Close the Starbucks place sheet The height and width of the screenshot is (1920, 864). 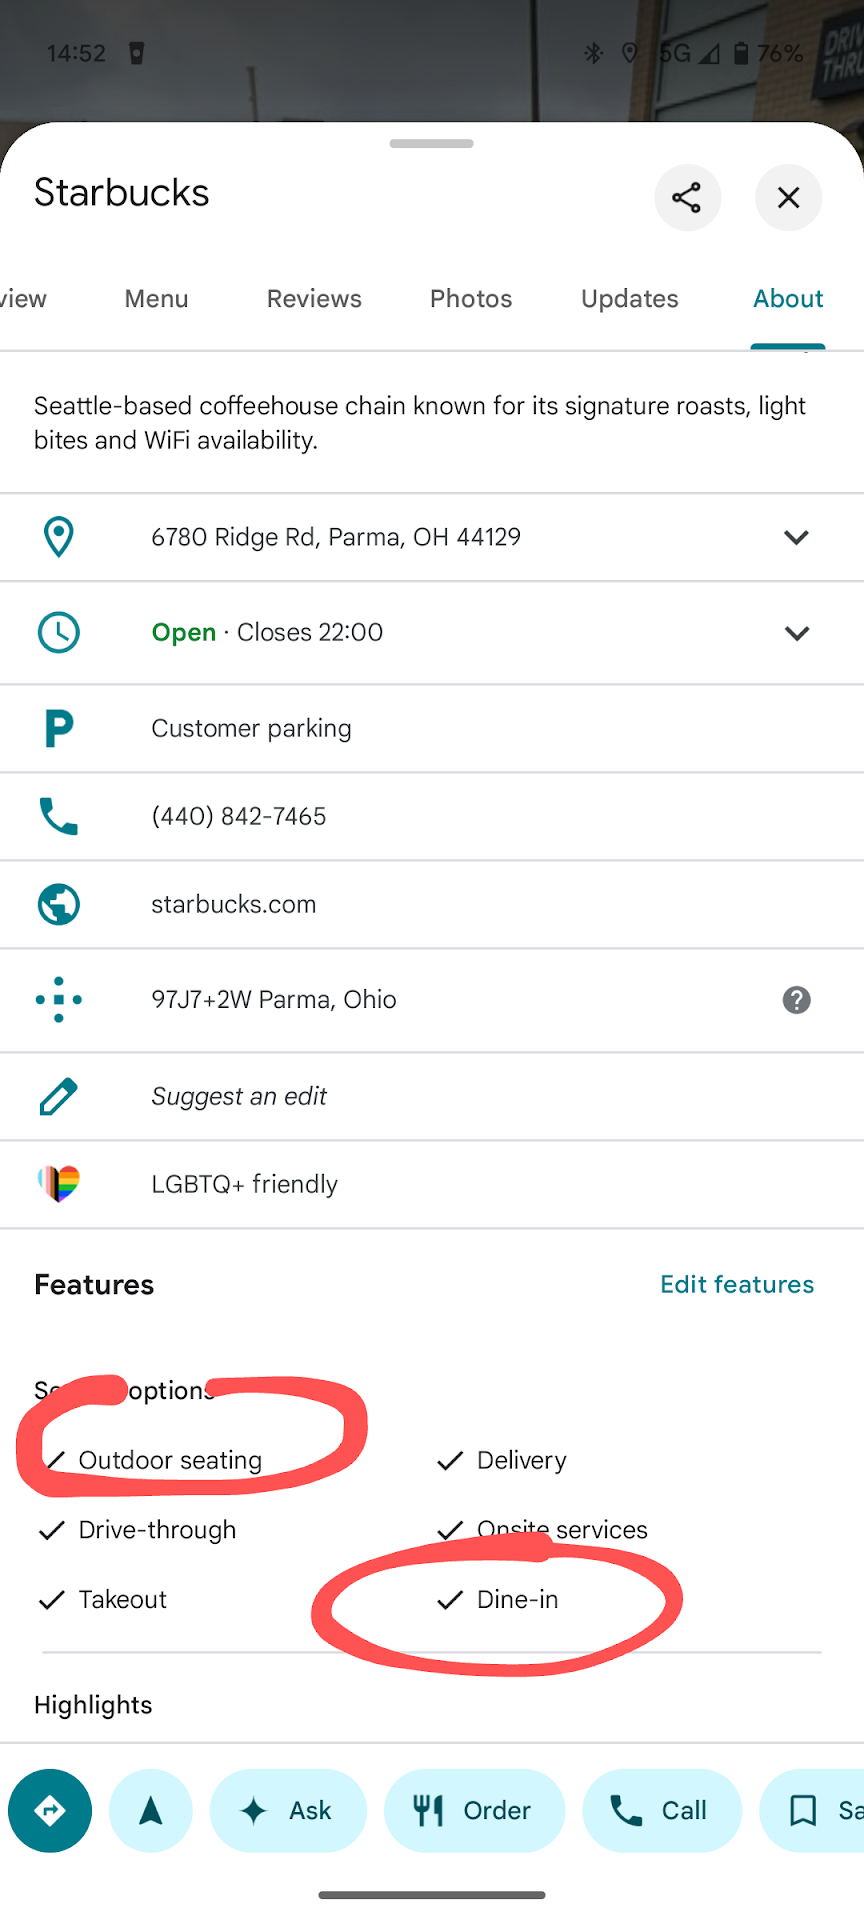(x=788, y=197)
